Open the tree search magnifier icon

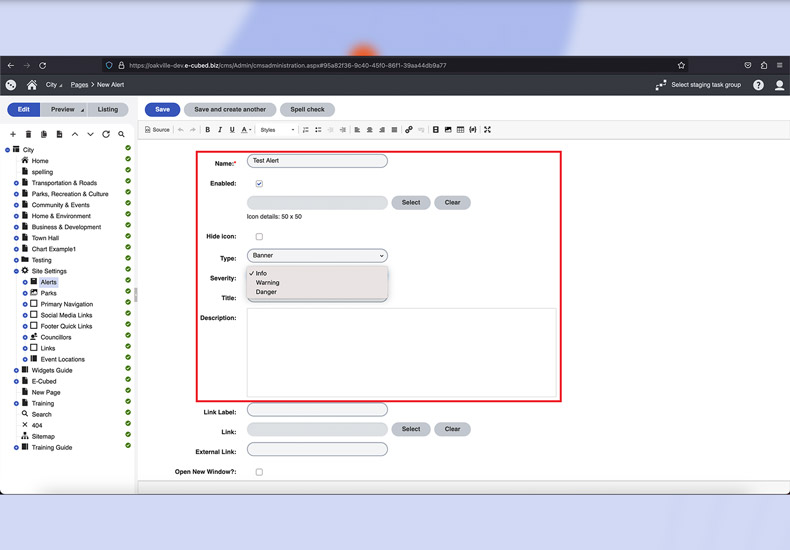pos(121,134)
